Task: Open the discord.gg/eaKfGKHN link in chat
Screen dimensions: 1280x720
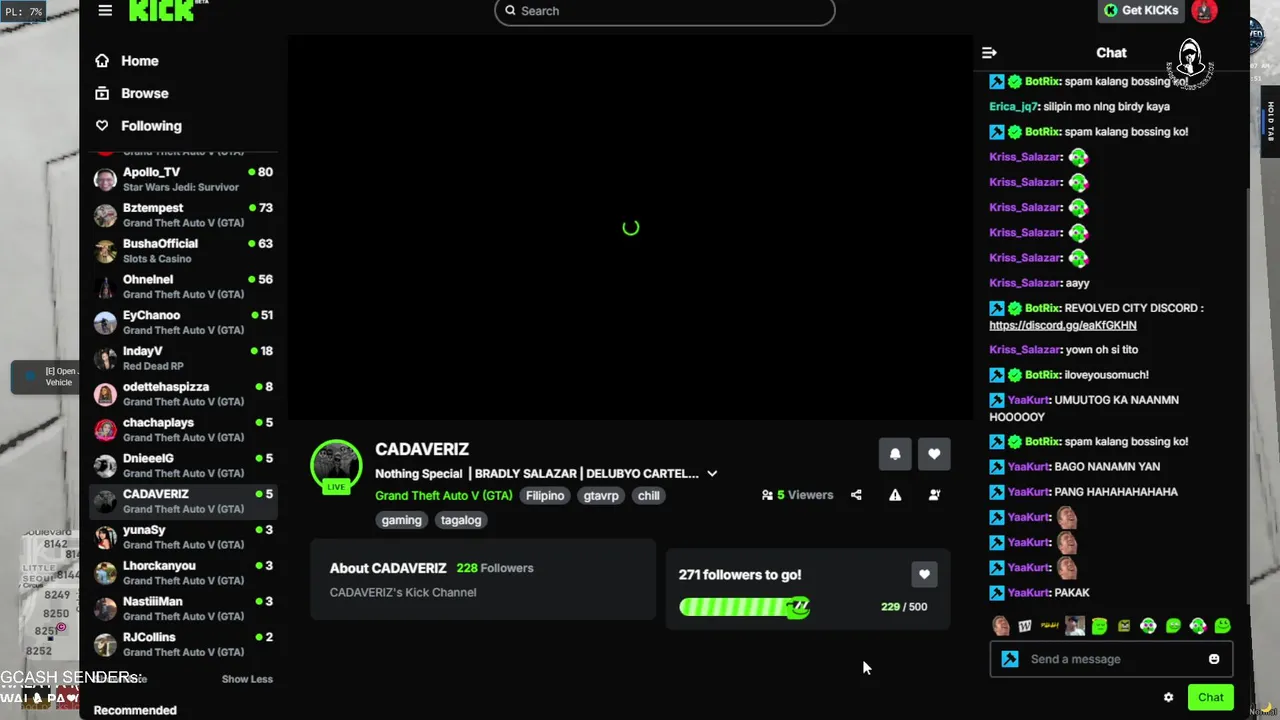Action: (1063, 326)
